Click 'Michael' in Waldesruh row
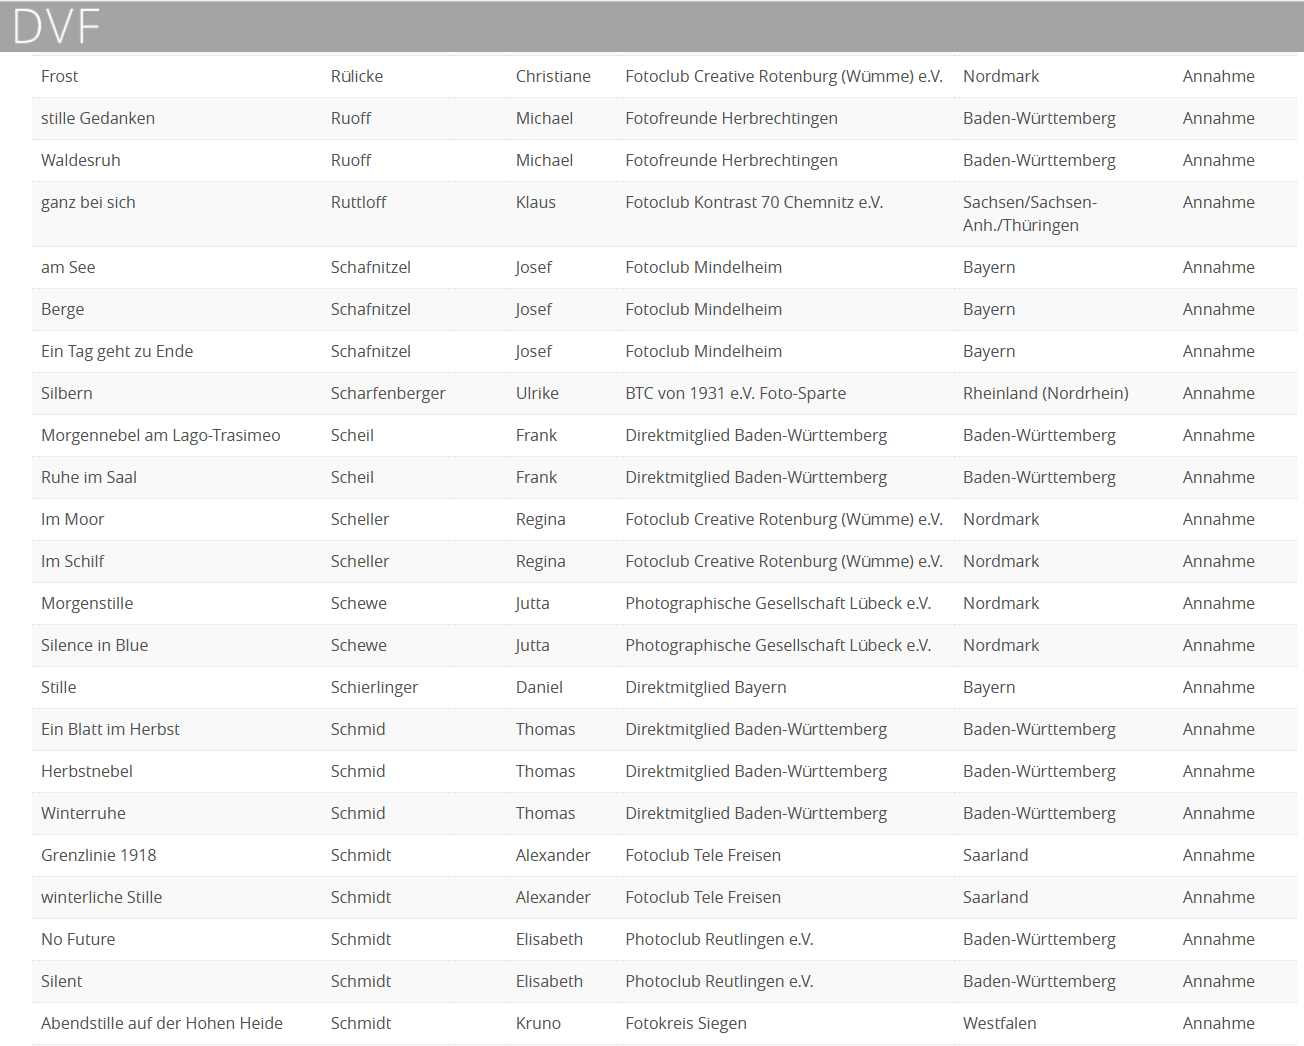The image size is (1304, 1046). (x=544, y=160)
